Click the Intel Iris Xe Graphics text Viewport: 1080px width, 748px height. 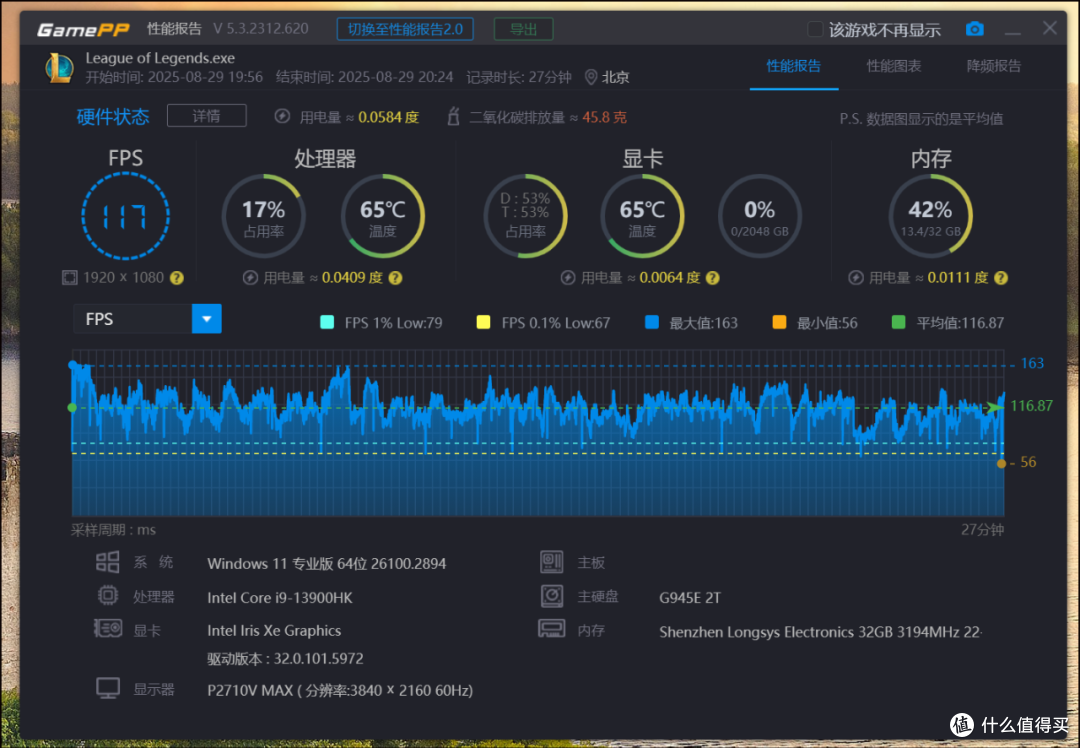coord(274,630)
